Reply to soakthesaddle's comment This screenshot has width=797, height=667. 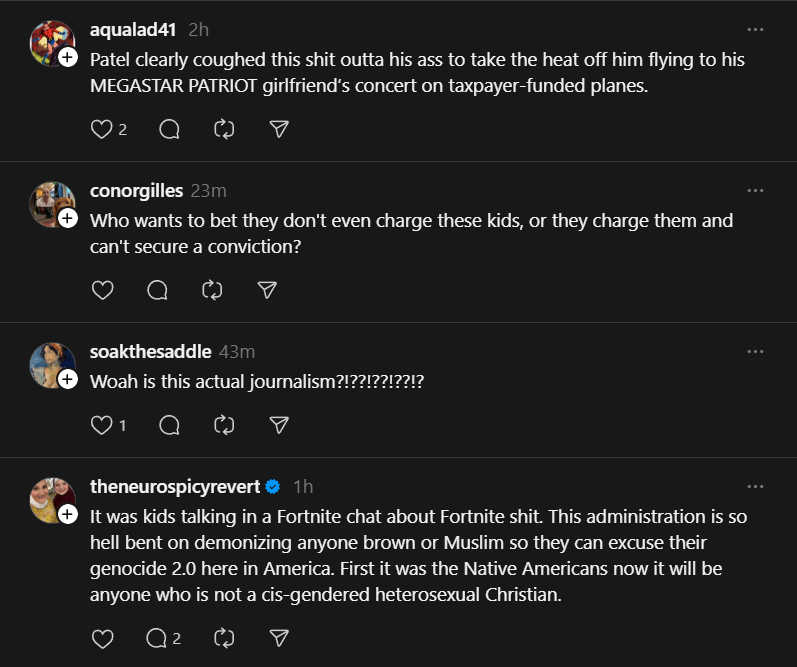click(169, 425)
